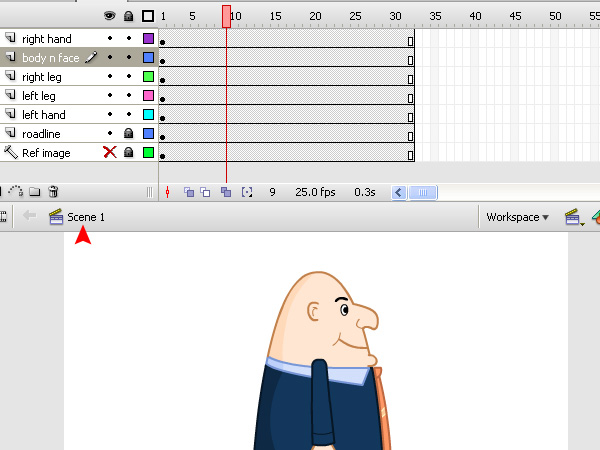
Task: Click frame 20 on the timeline ruler
Action: tap(315, 16)
